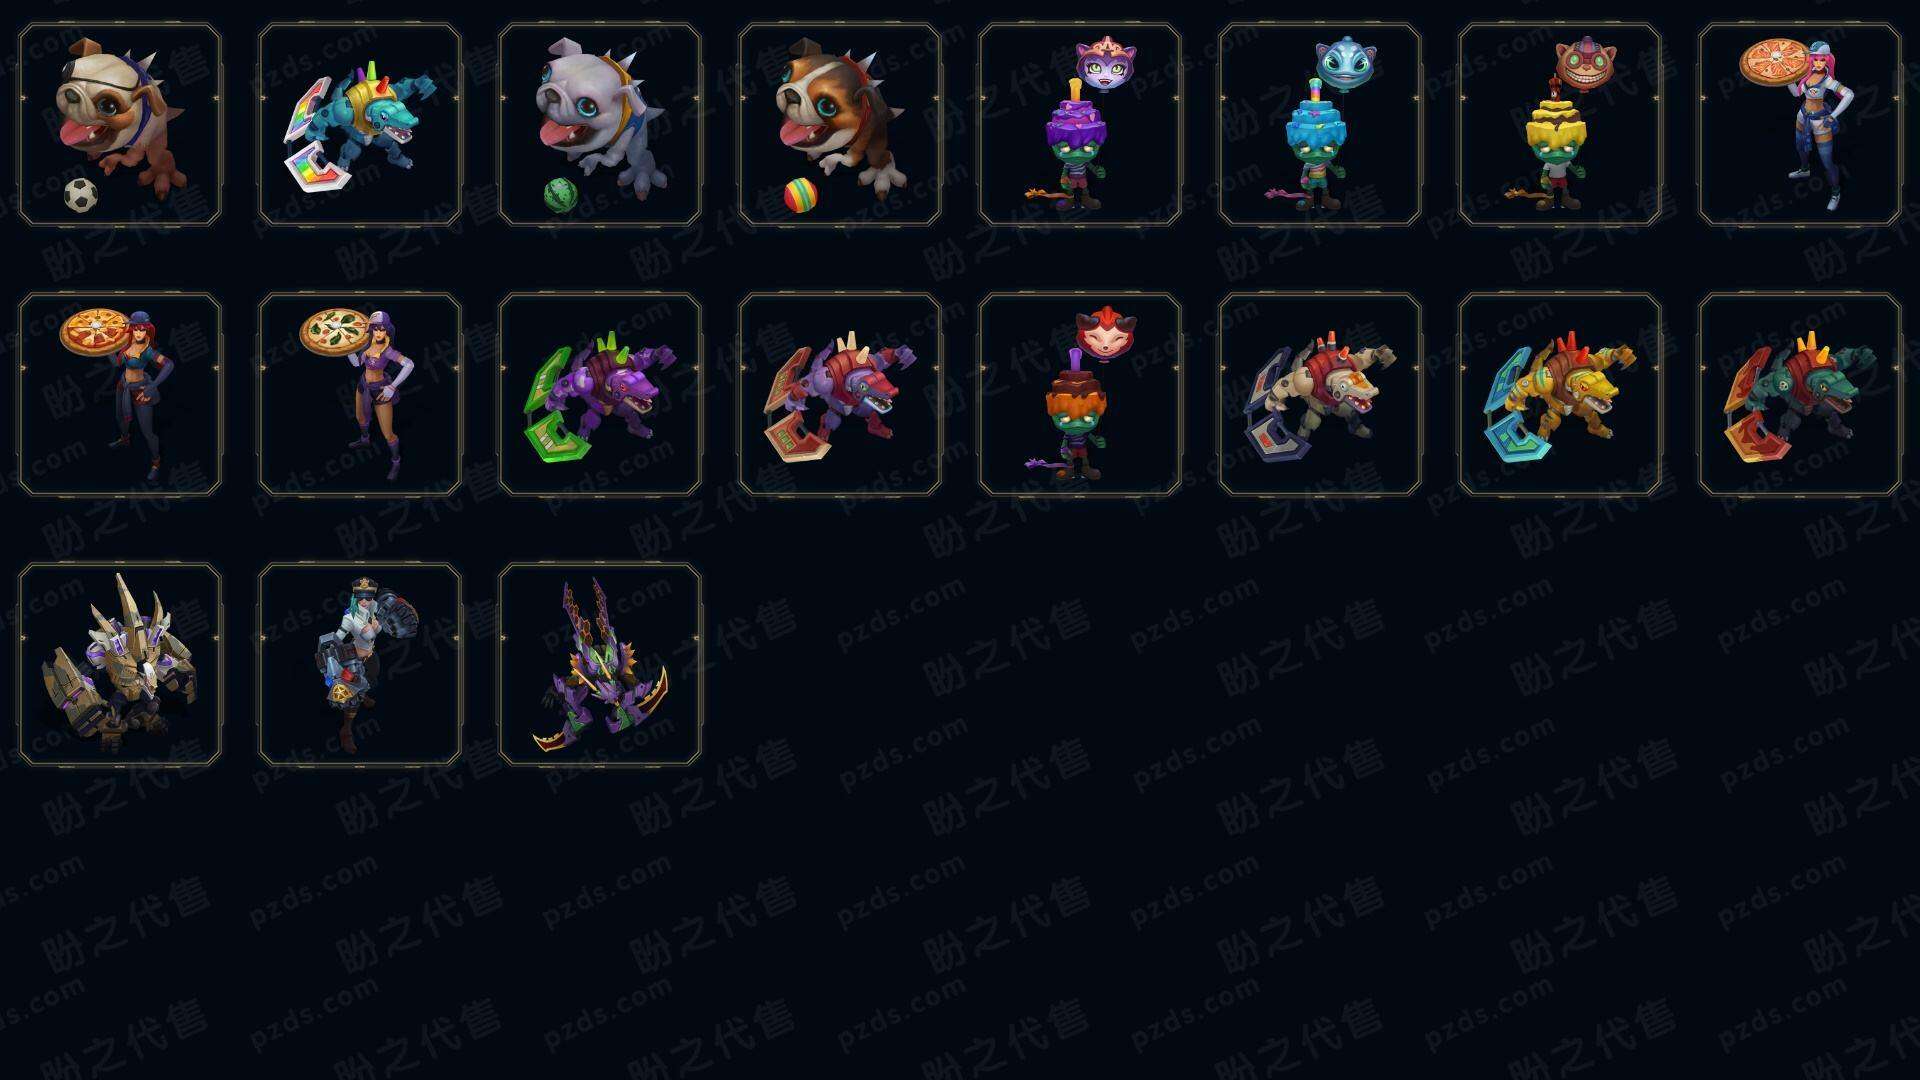Image resolution: width=1920 pixels, height=1080 pixels.
Task: Select purple crocodile with red armor
Action: [840, 394]
